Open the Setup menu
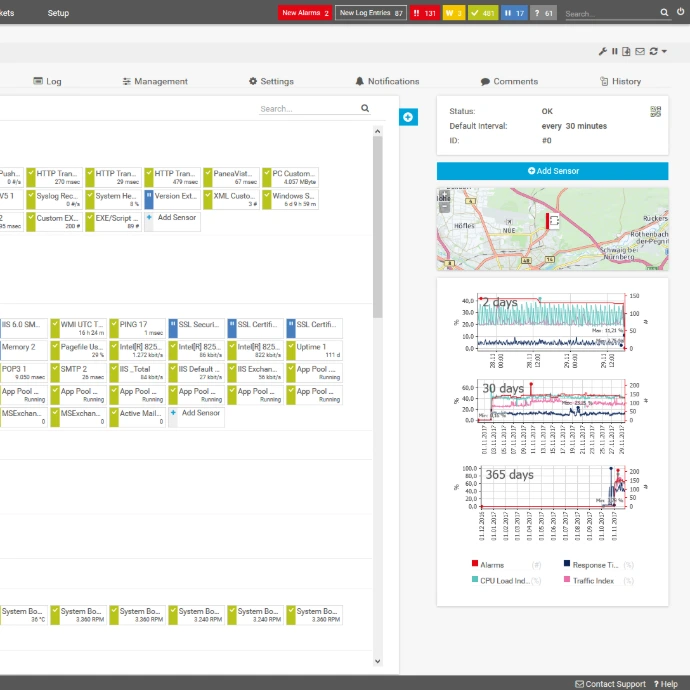Screen dimensions: 690x690 pos(58,13)
